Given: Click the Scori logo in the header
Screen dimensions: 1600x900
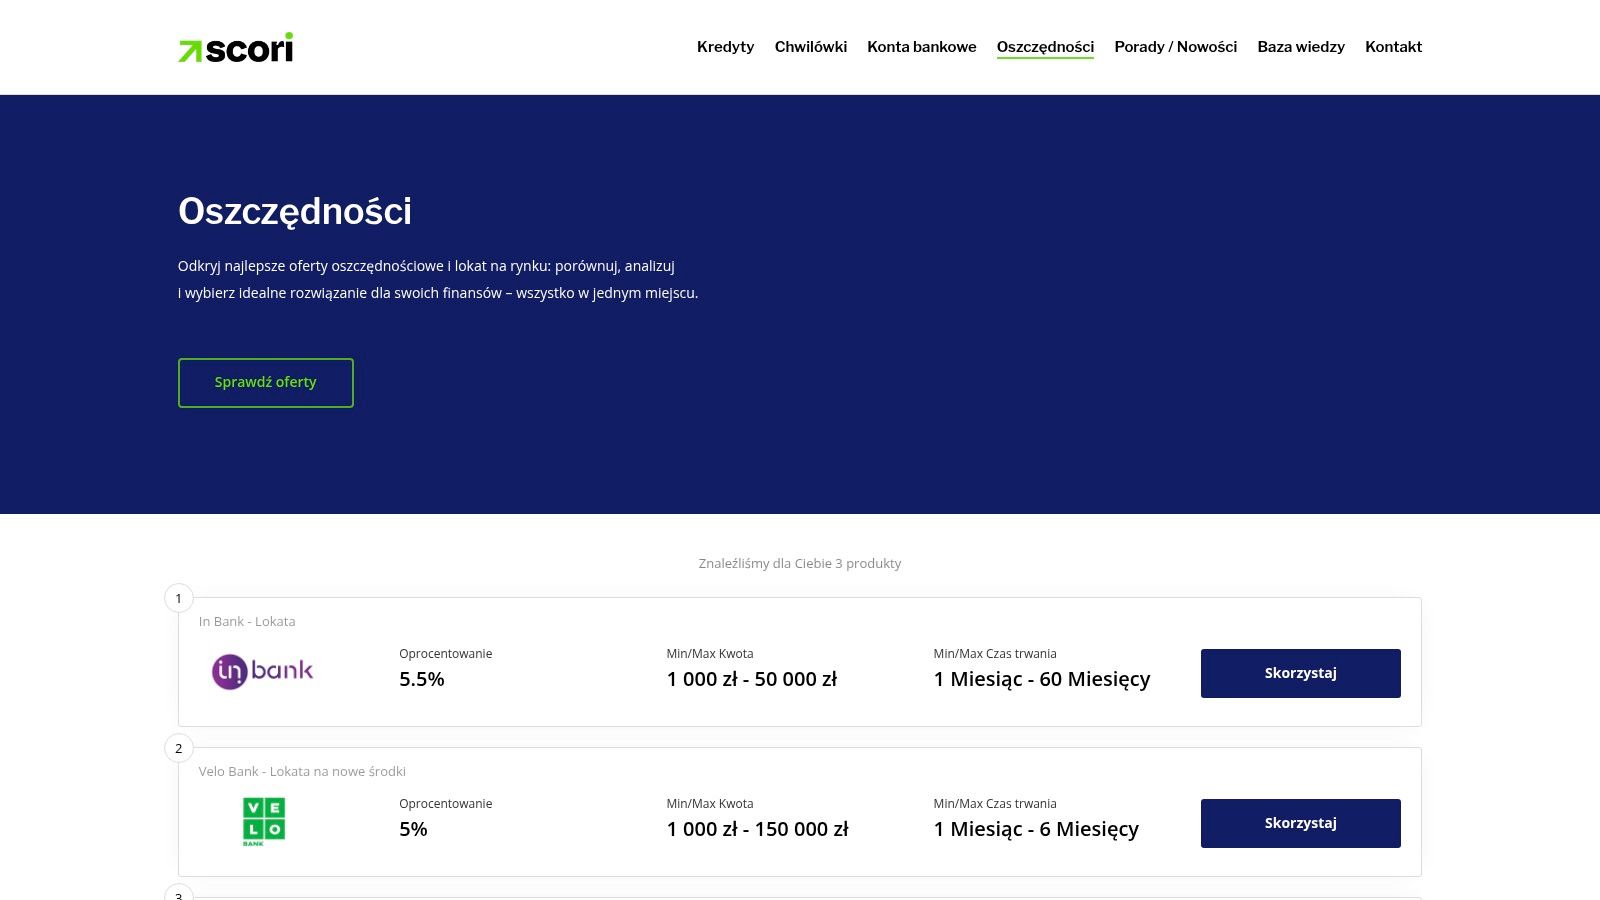Looking at the screenshot, I should pyautogui.click(x=236, y=47).
